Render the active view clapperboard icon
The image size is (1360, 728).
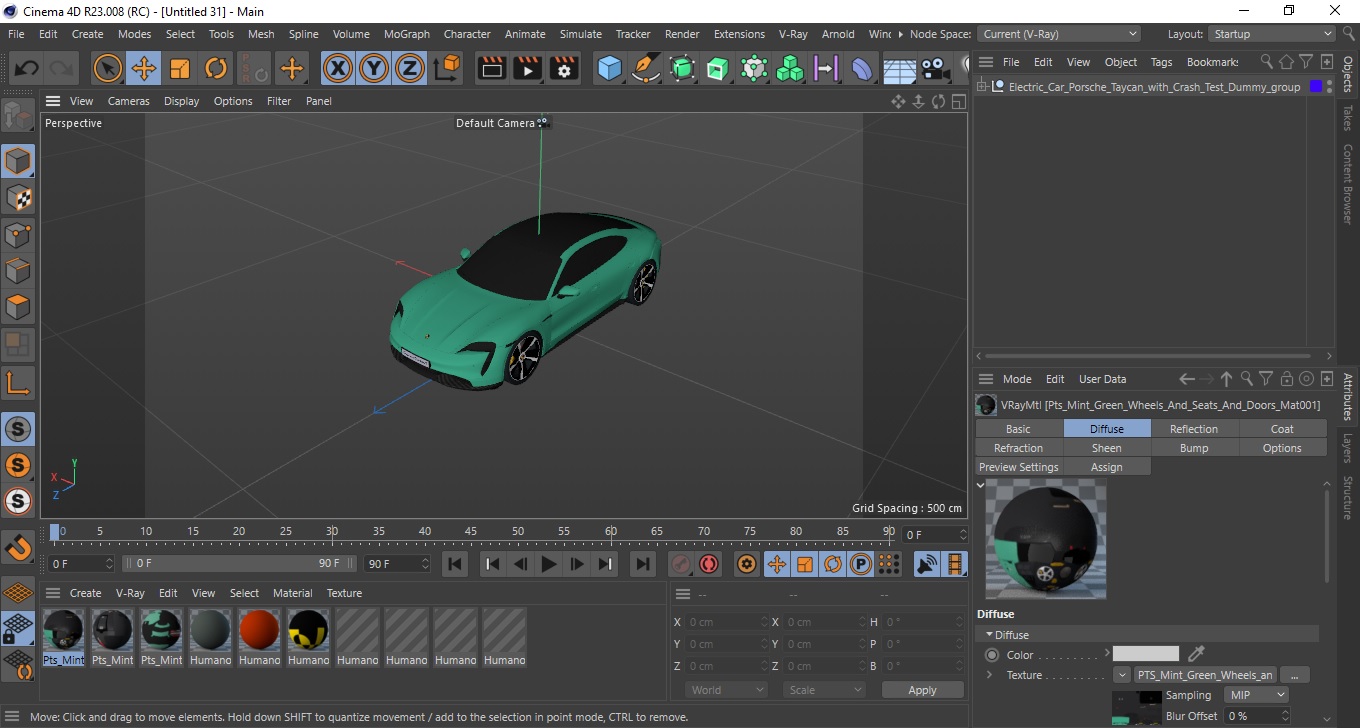(491, 69)
